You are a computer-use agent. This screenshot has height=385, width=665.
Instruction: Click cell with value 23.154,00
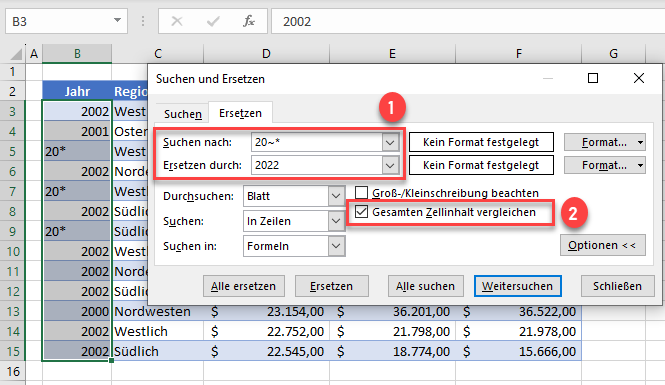point(266,312)
